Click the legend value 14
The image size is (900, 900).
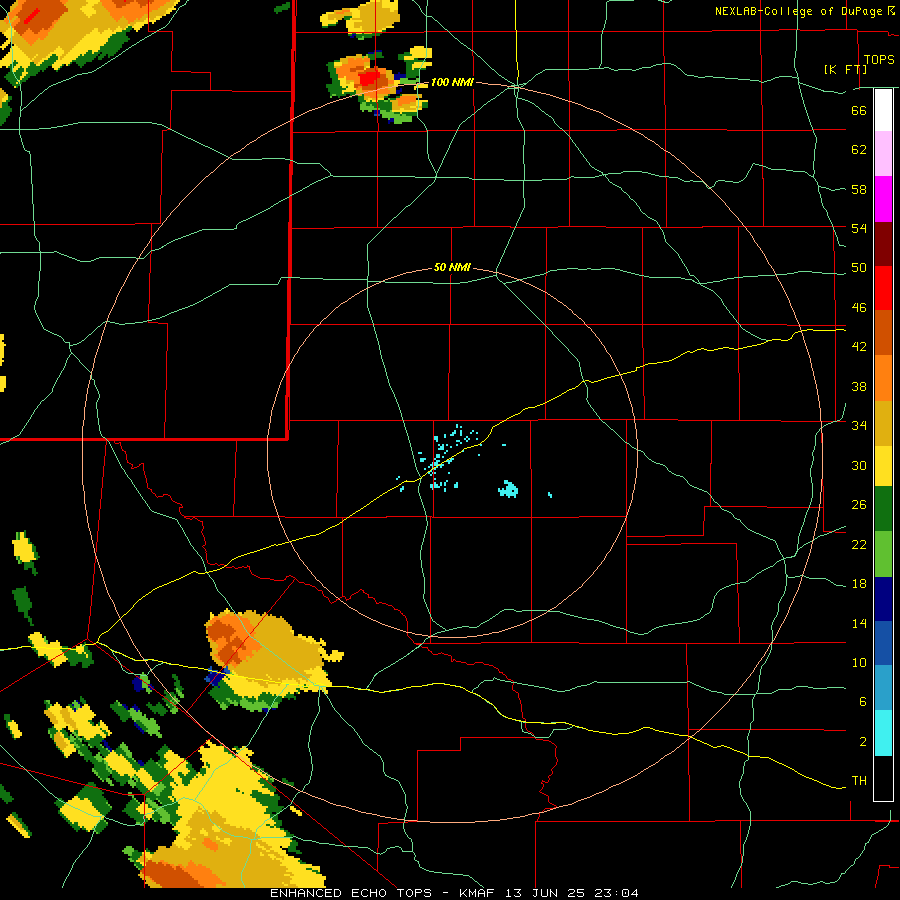click(x=859, y=623)
